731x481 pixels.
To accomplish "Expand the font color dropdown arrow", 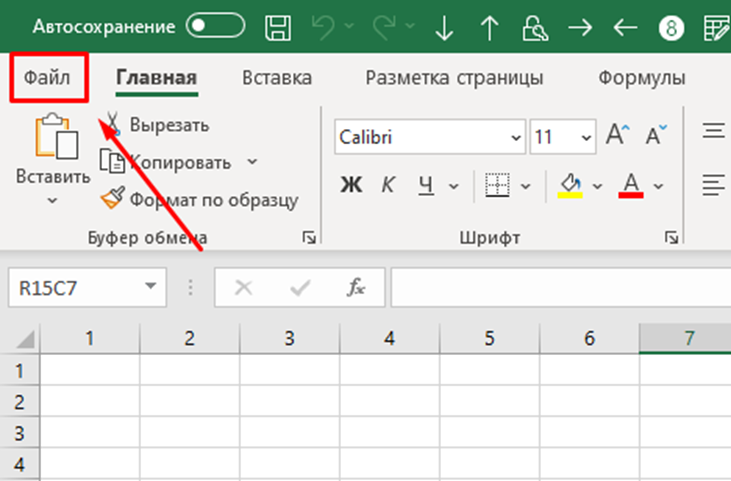I will (x=658, y=186).
